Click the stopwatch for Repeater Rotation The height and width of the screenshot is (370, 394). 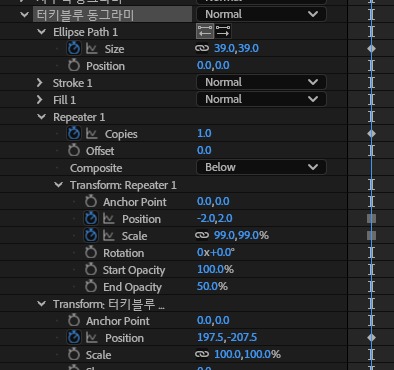(x=91, y=252)
